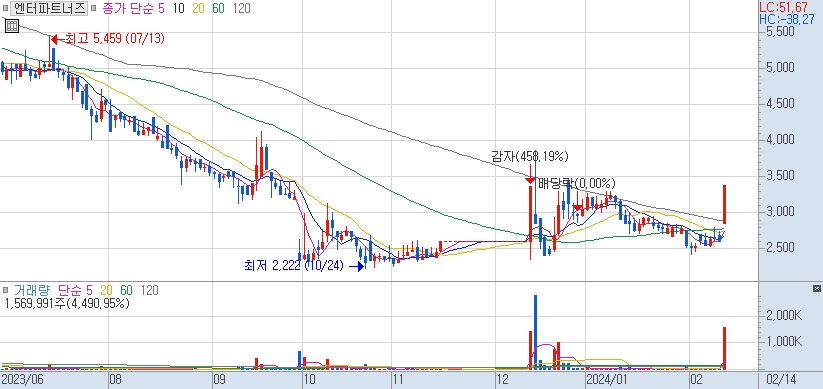Click the 3,500 price axis label
823x389 pixels.
click(x=779, y=176)
